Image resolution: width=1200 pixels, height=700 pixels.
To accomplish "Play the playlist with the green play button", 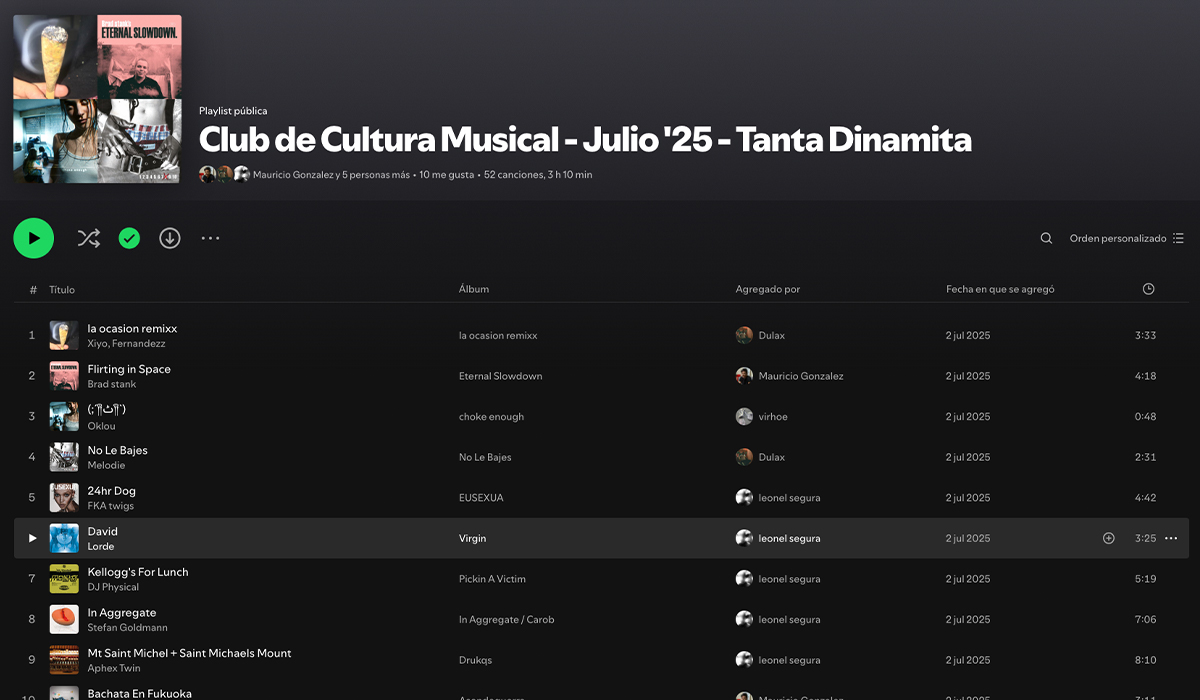I will [34, 238].
